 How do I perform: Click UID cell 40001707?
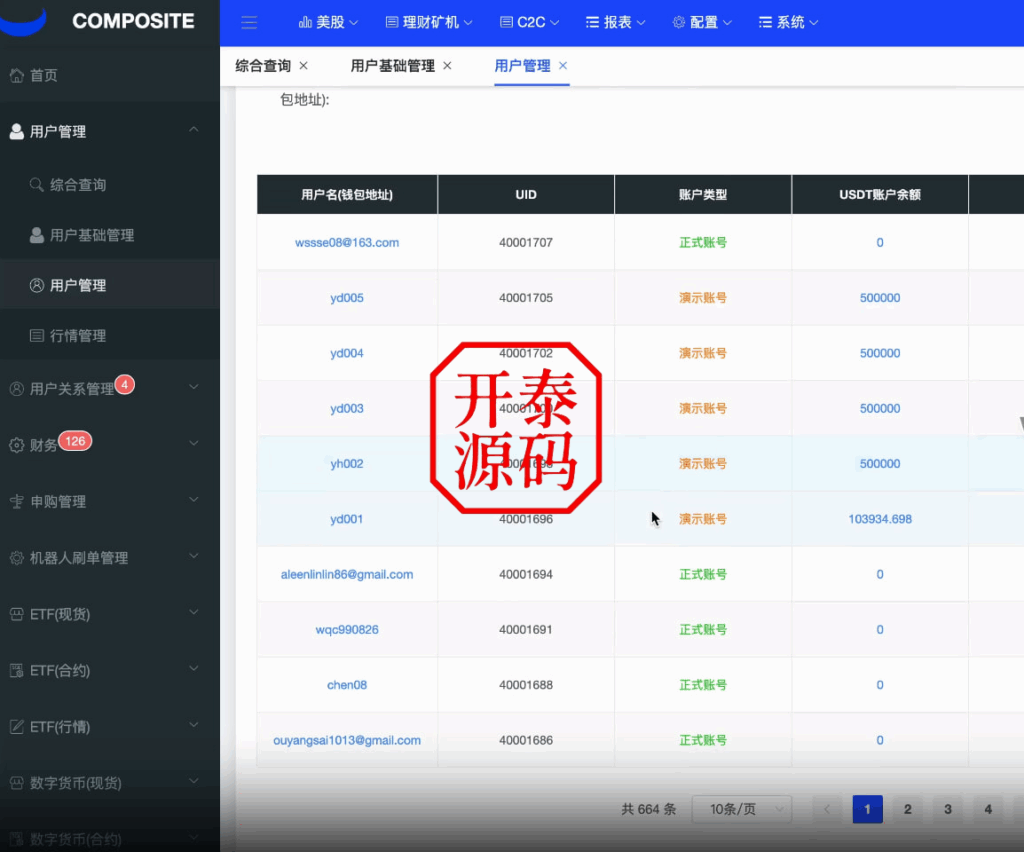(526, 243)
